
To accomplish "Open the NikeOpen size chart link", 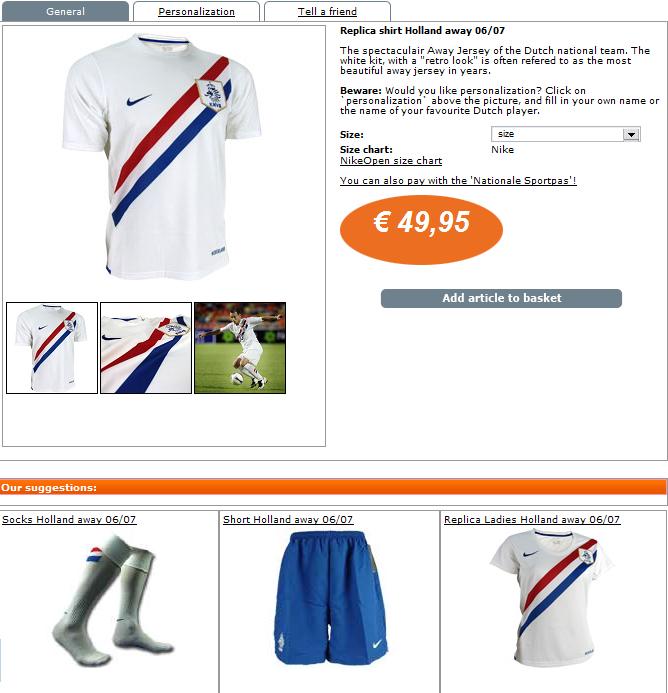I will coord(391,161).
